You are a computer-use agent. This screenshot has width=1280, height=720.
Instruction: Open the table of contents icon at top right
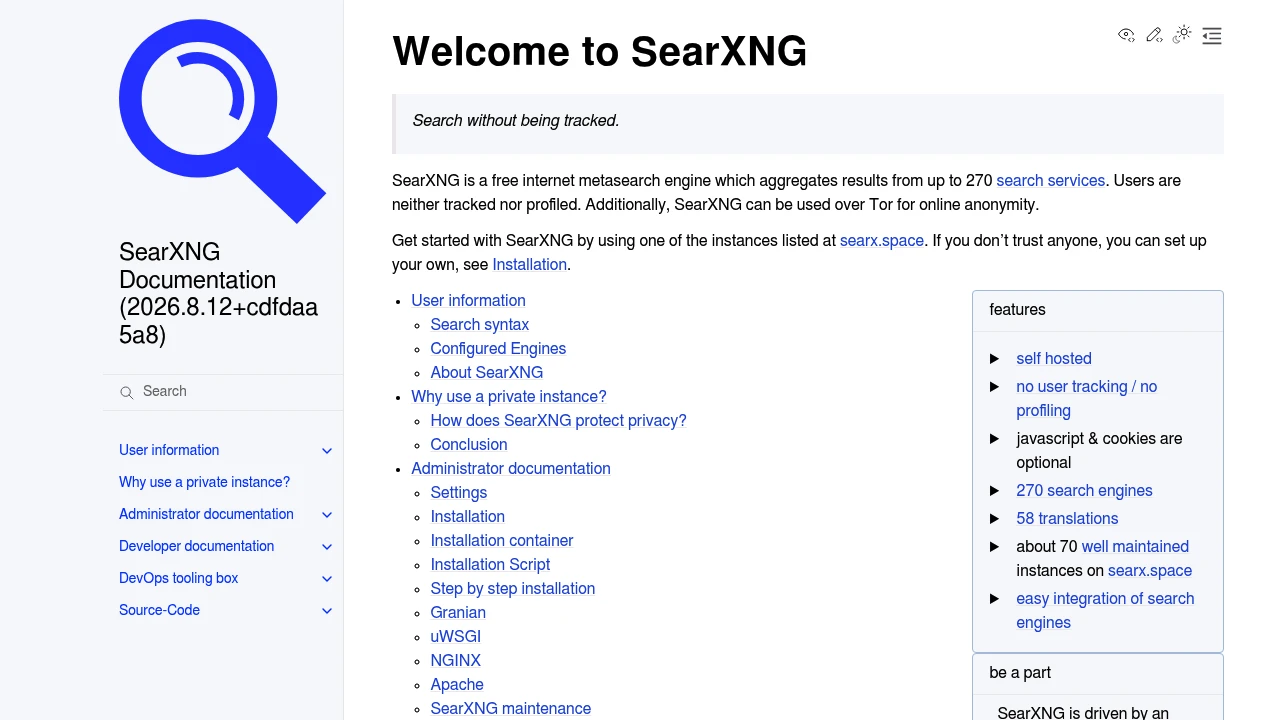tap(1212, 36)
